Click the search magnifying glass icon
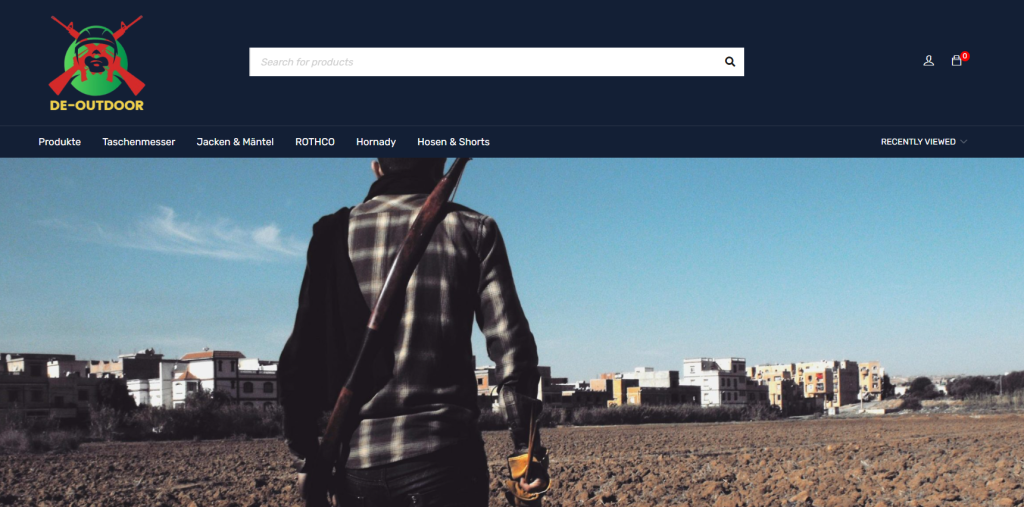 click(x=730, y=62)
